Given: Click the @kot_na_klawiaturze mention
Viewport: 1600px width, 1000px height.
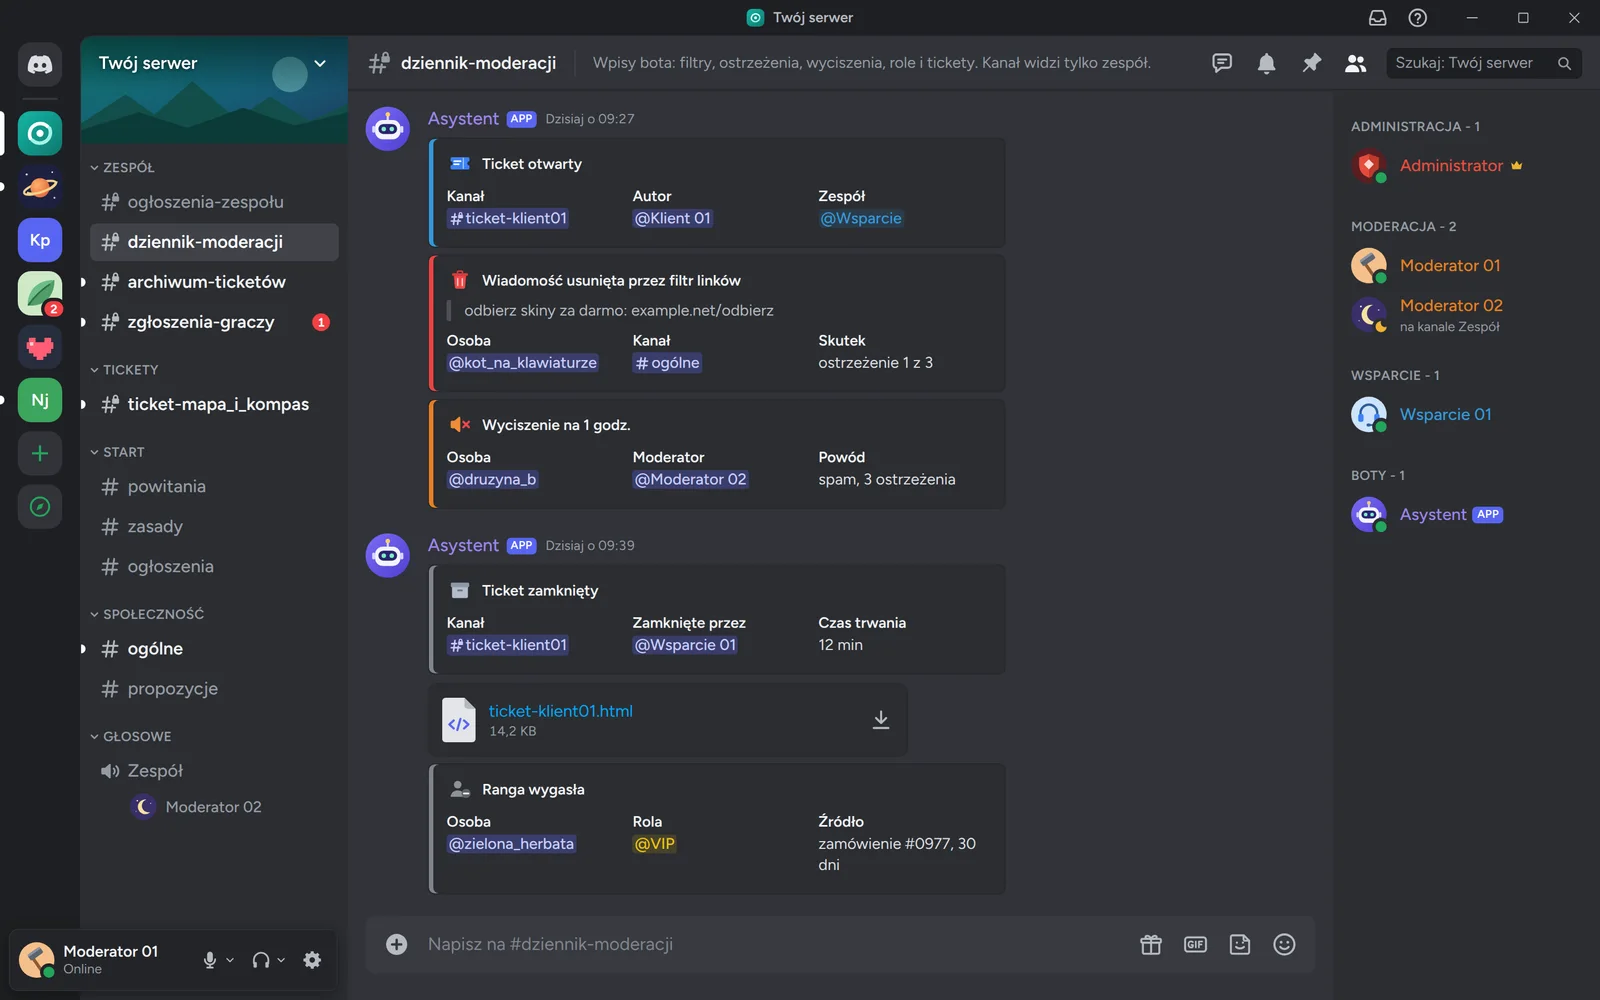Looking at the screenshot, I should 522,363.
